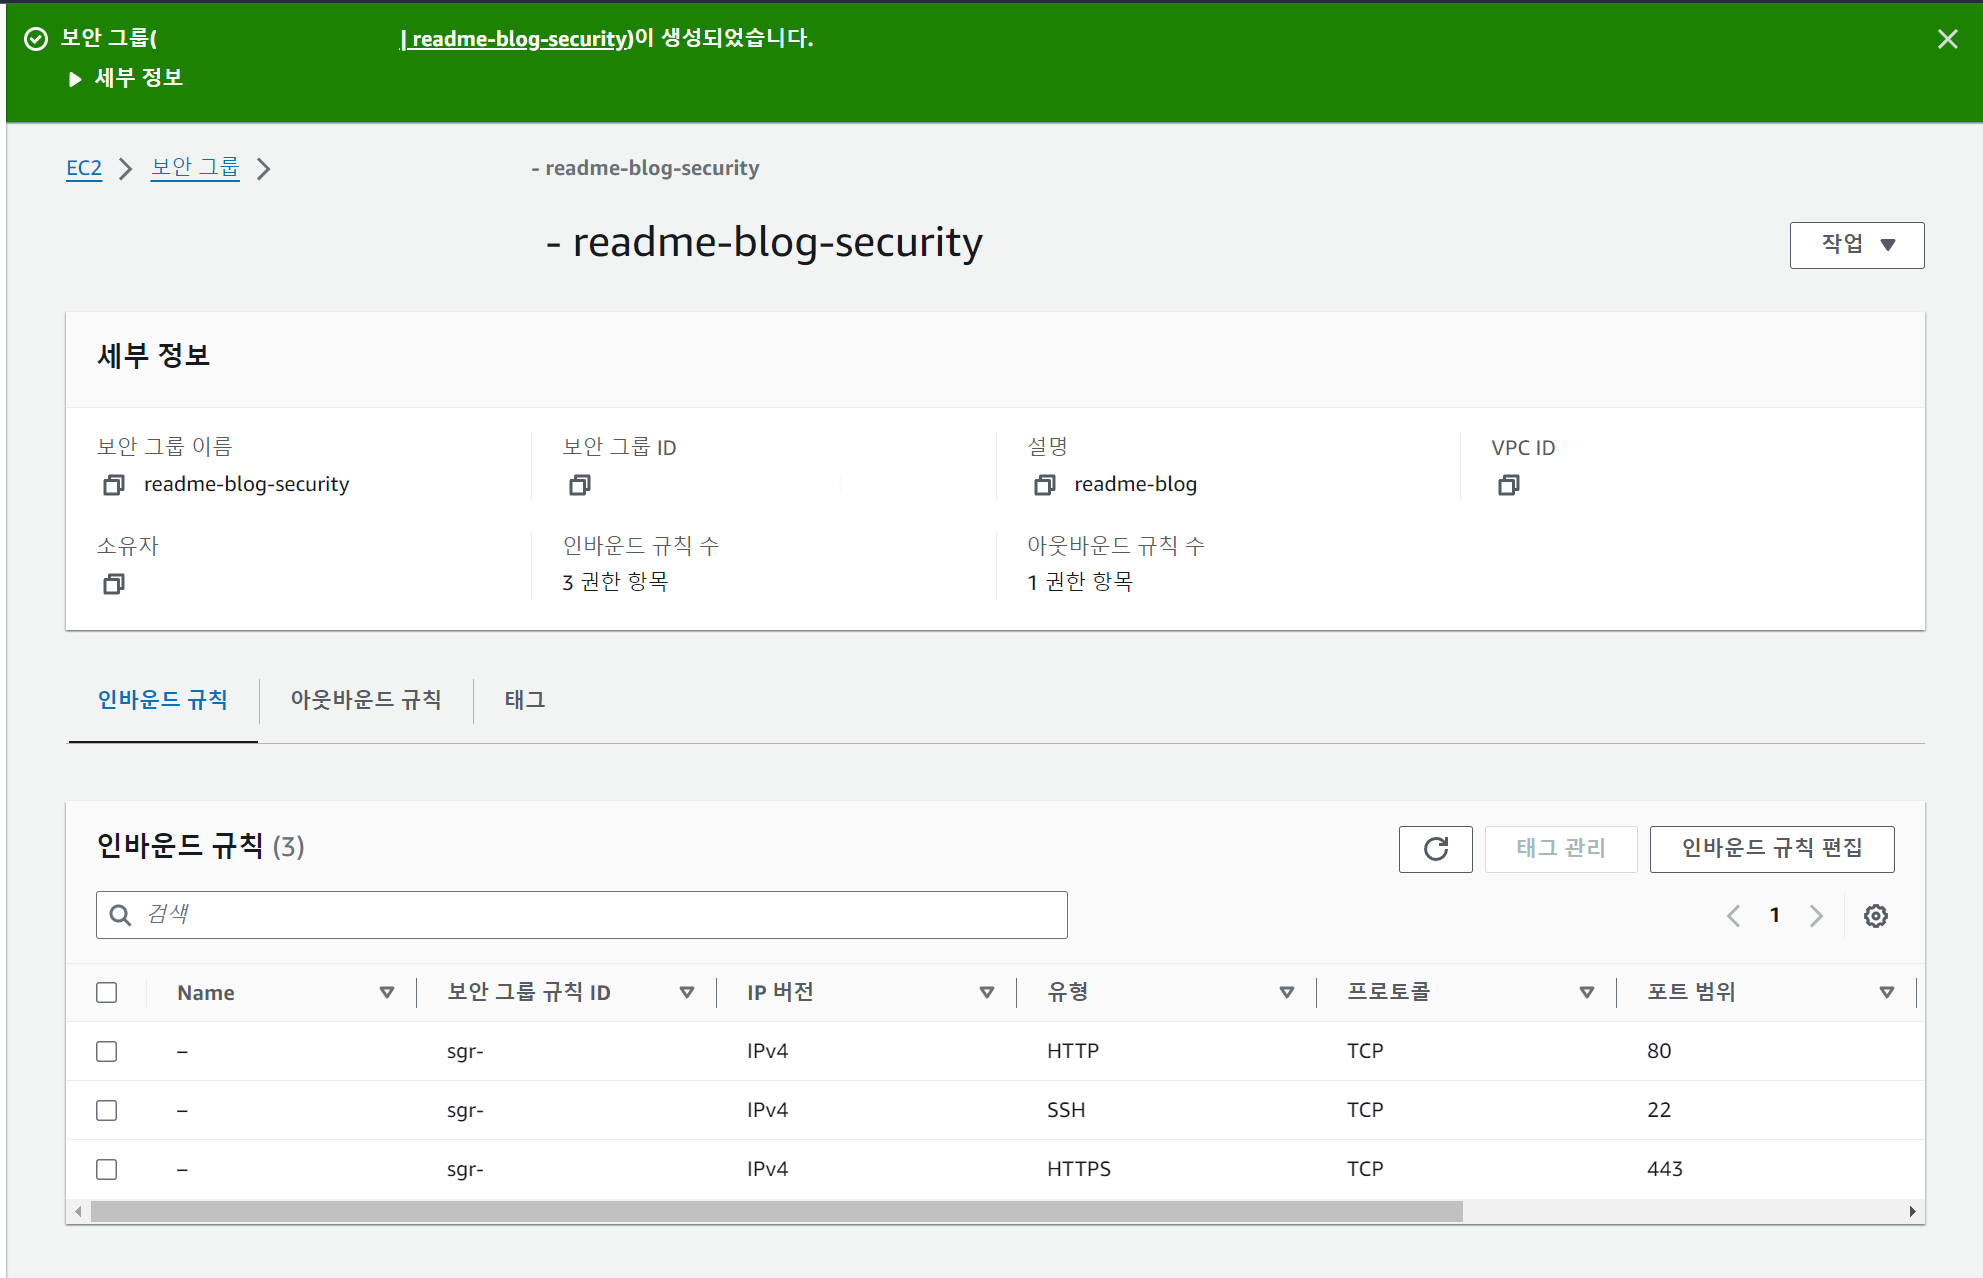The width and height of the screenshot is (1983, 1278).
Task: Go to the next rules page arrow
Action: (x=1816, y=916)
